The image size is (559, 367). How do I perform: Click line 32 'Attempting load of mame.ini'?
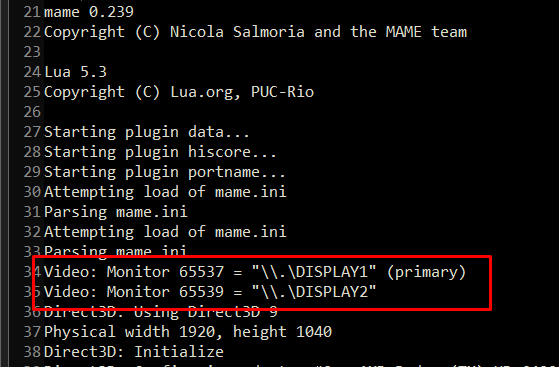(165, 232)
